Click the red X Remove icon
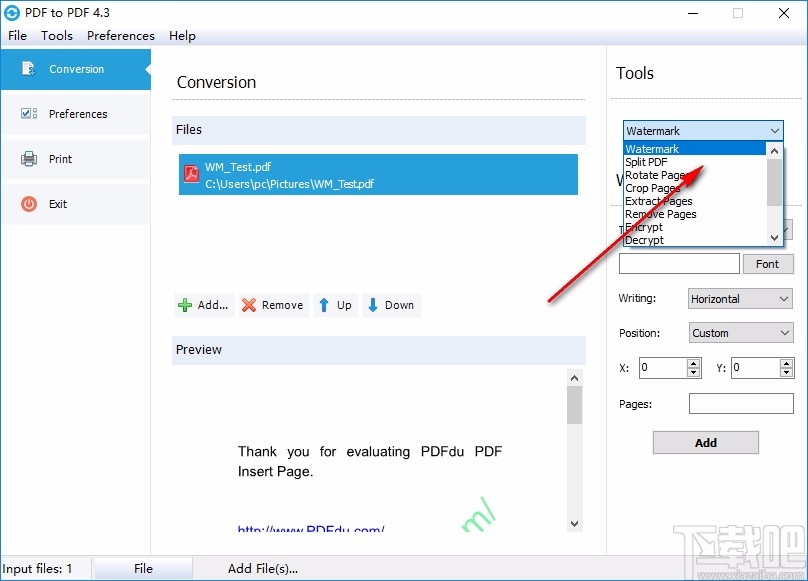The height and width of the screenshot is (581, 808). click(249, 305)
